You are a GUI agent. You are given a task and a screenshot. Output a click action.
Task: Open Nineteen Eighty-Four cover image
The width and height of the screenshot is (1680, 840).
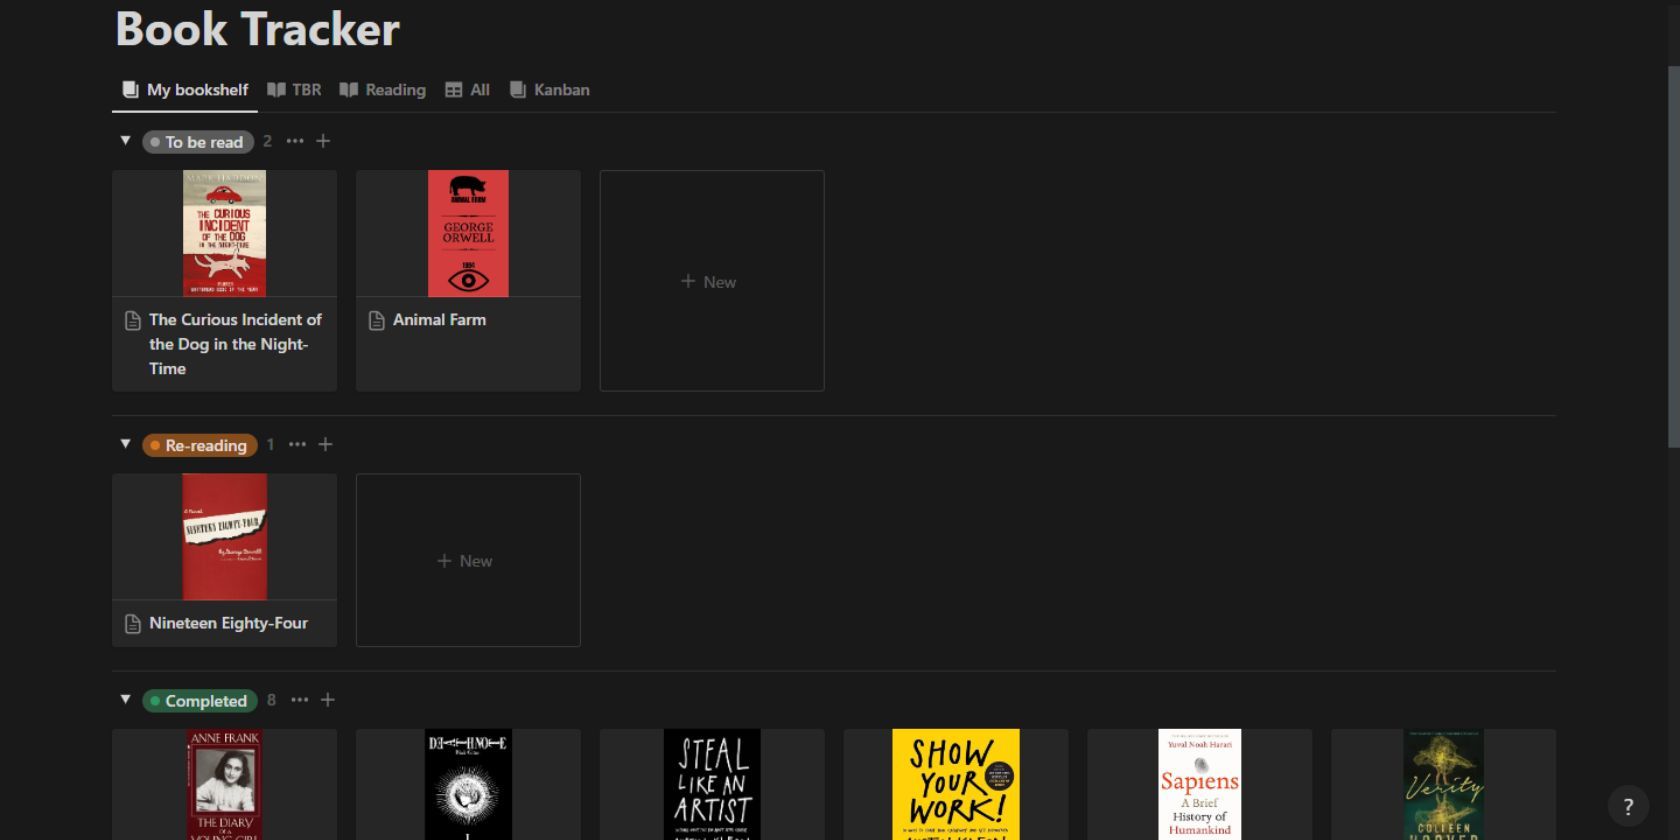click(224, 537)
